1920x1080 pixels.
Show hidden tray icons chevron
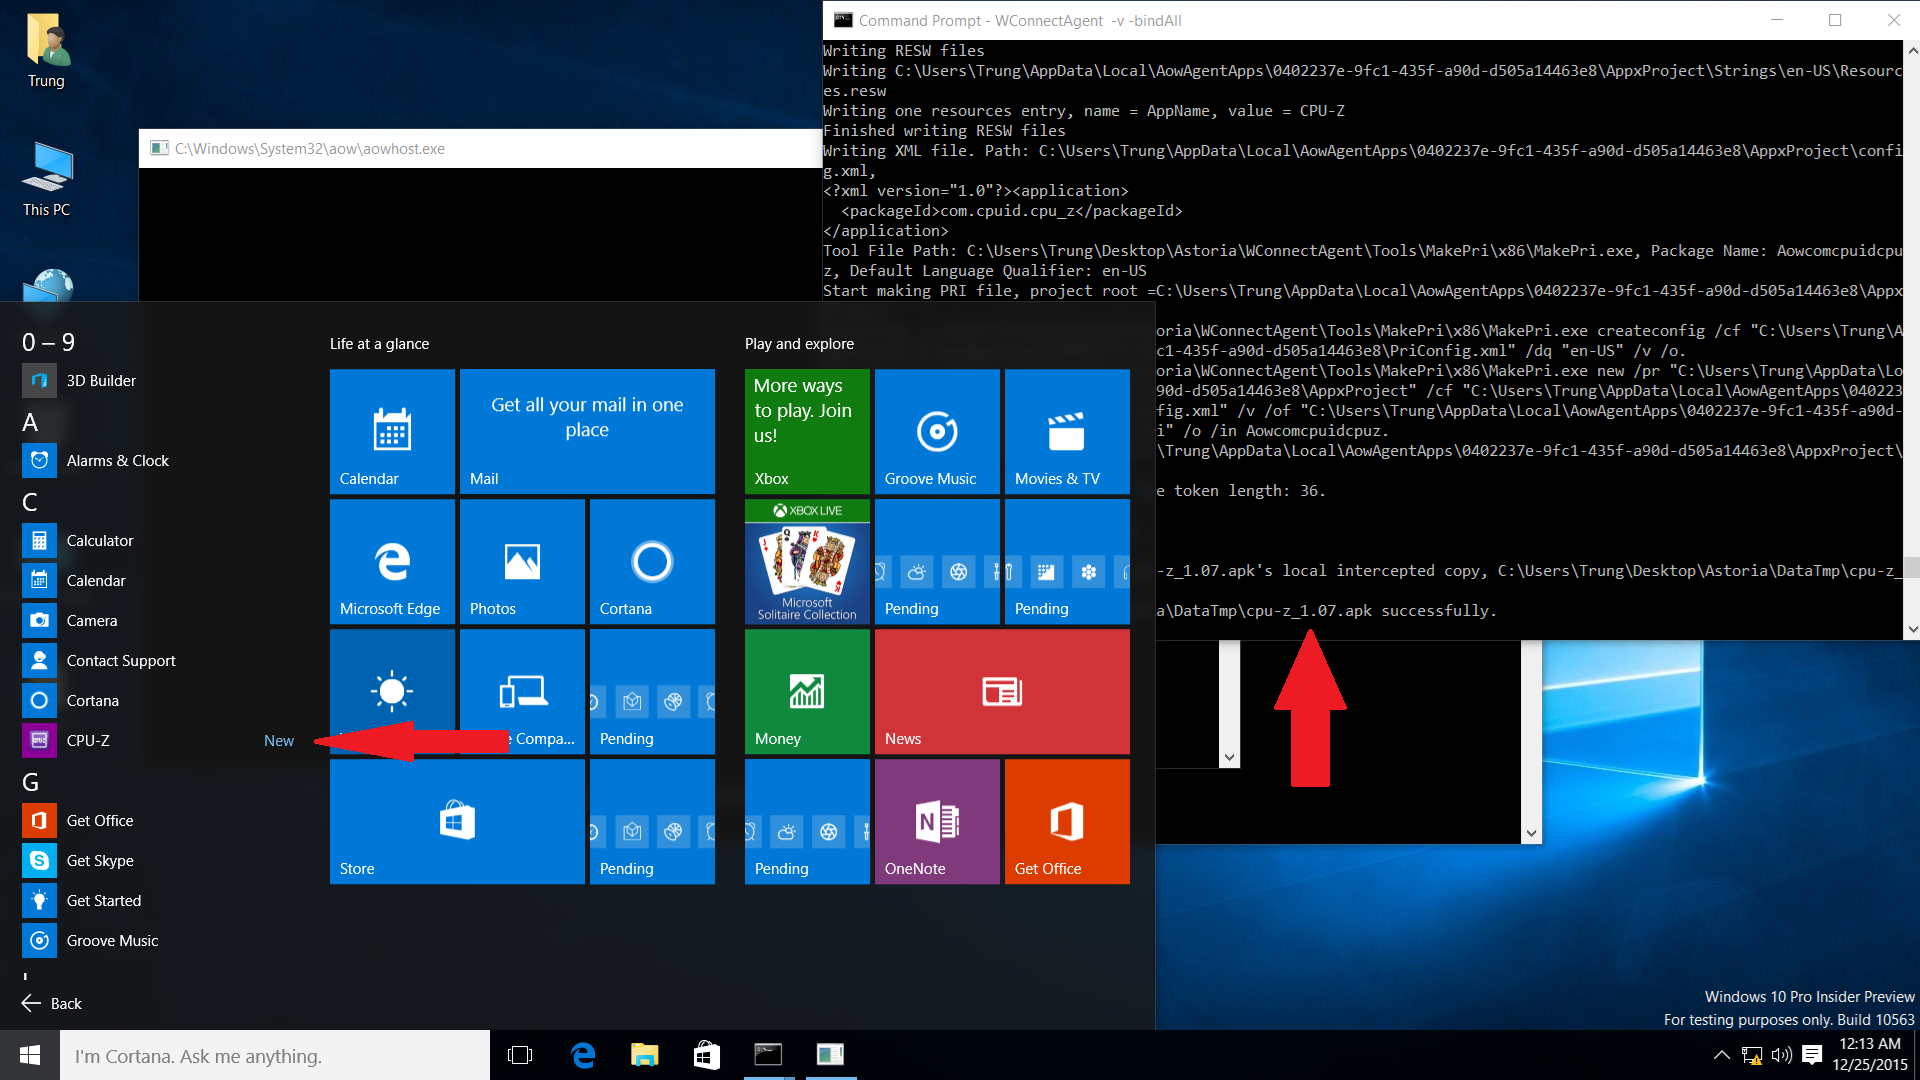[1721, 1055]
